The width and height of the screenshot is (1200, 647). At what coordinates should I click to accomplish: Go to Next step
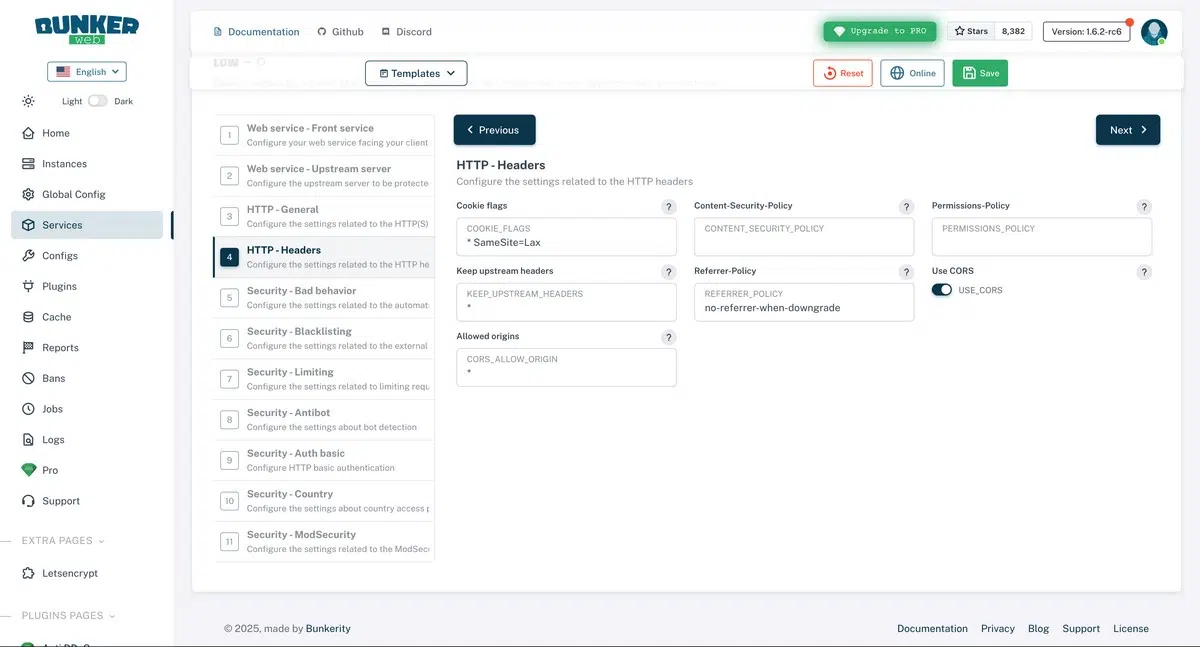pos(1128,130)
